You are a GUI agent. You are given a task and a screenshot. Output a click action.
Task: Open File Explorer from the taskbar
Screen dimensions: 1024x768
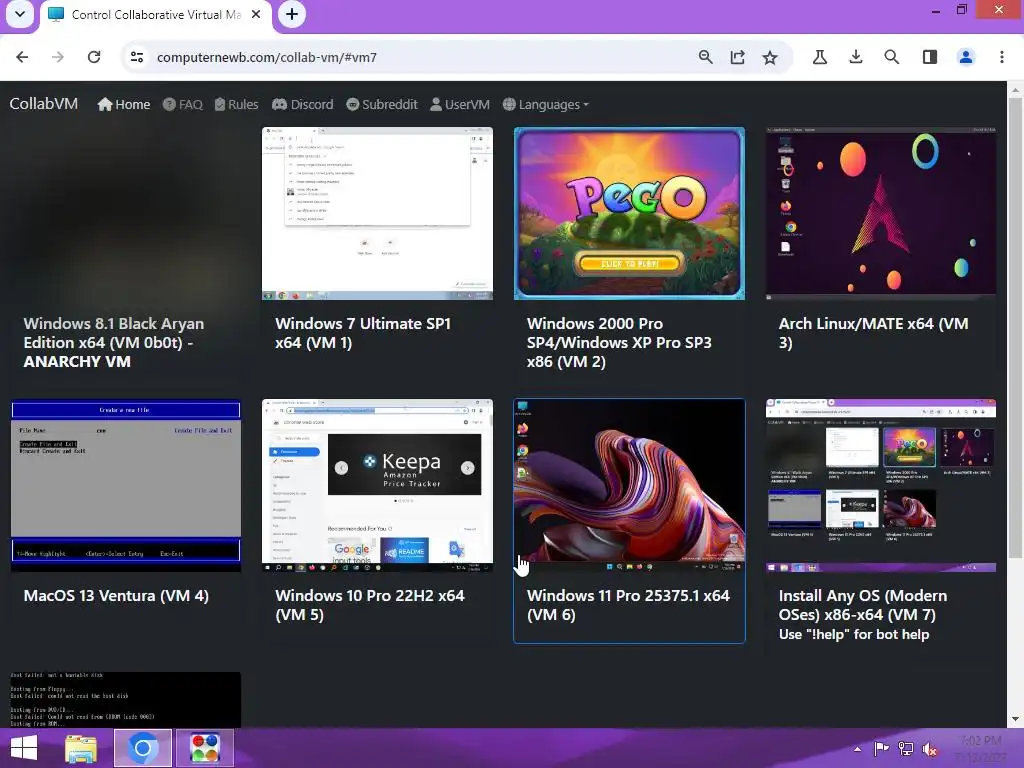(81, 748)
